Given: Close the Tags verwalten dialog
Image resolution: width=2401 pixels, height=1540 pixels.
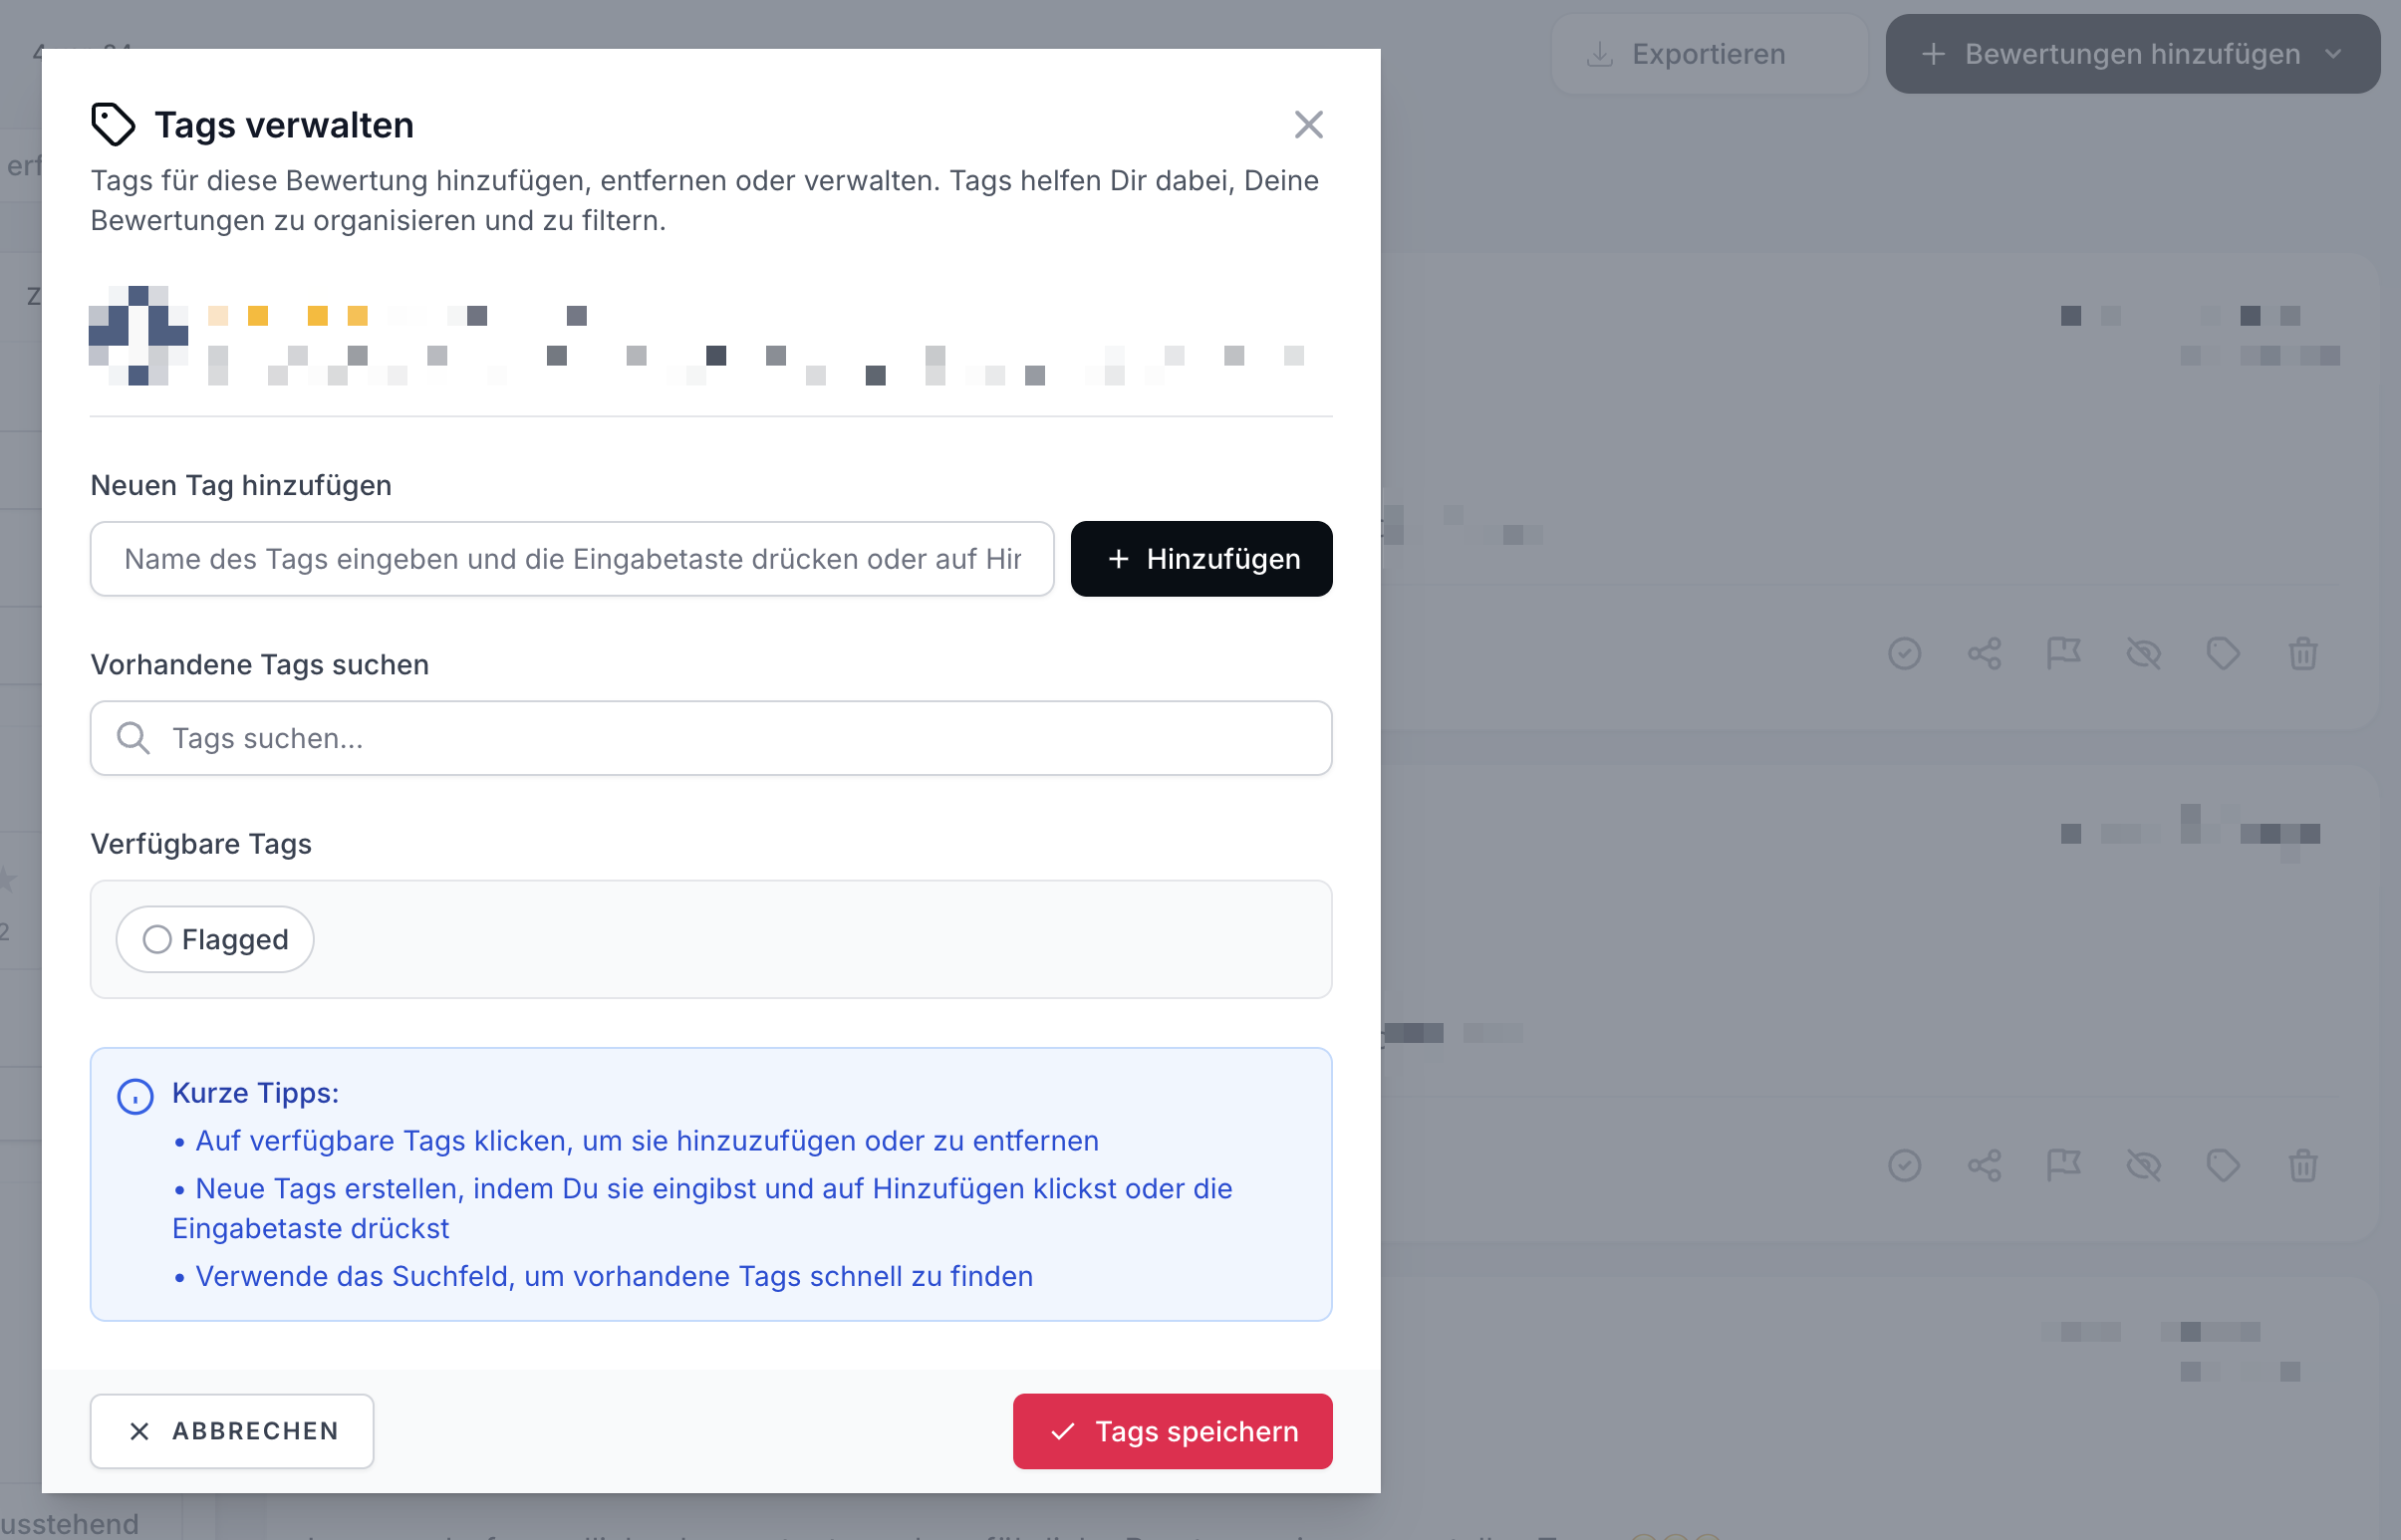Looking at the screenshot, I should (x=1308, y=125).
